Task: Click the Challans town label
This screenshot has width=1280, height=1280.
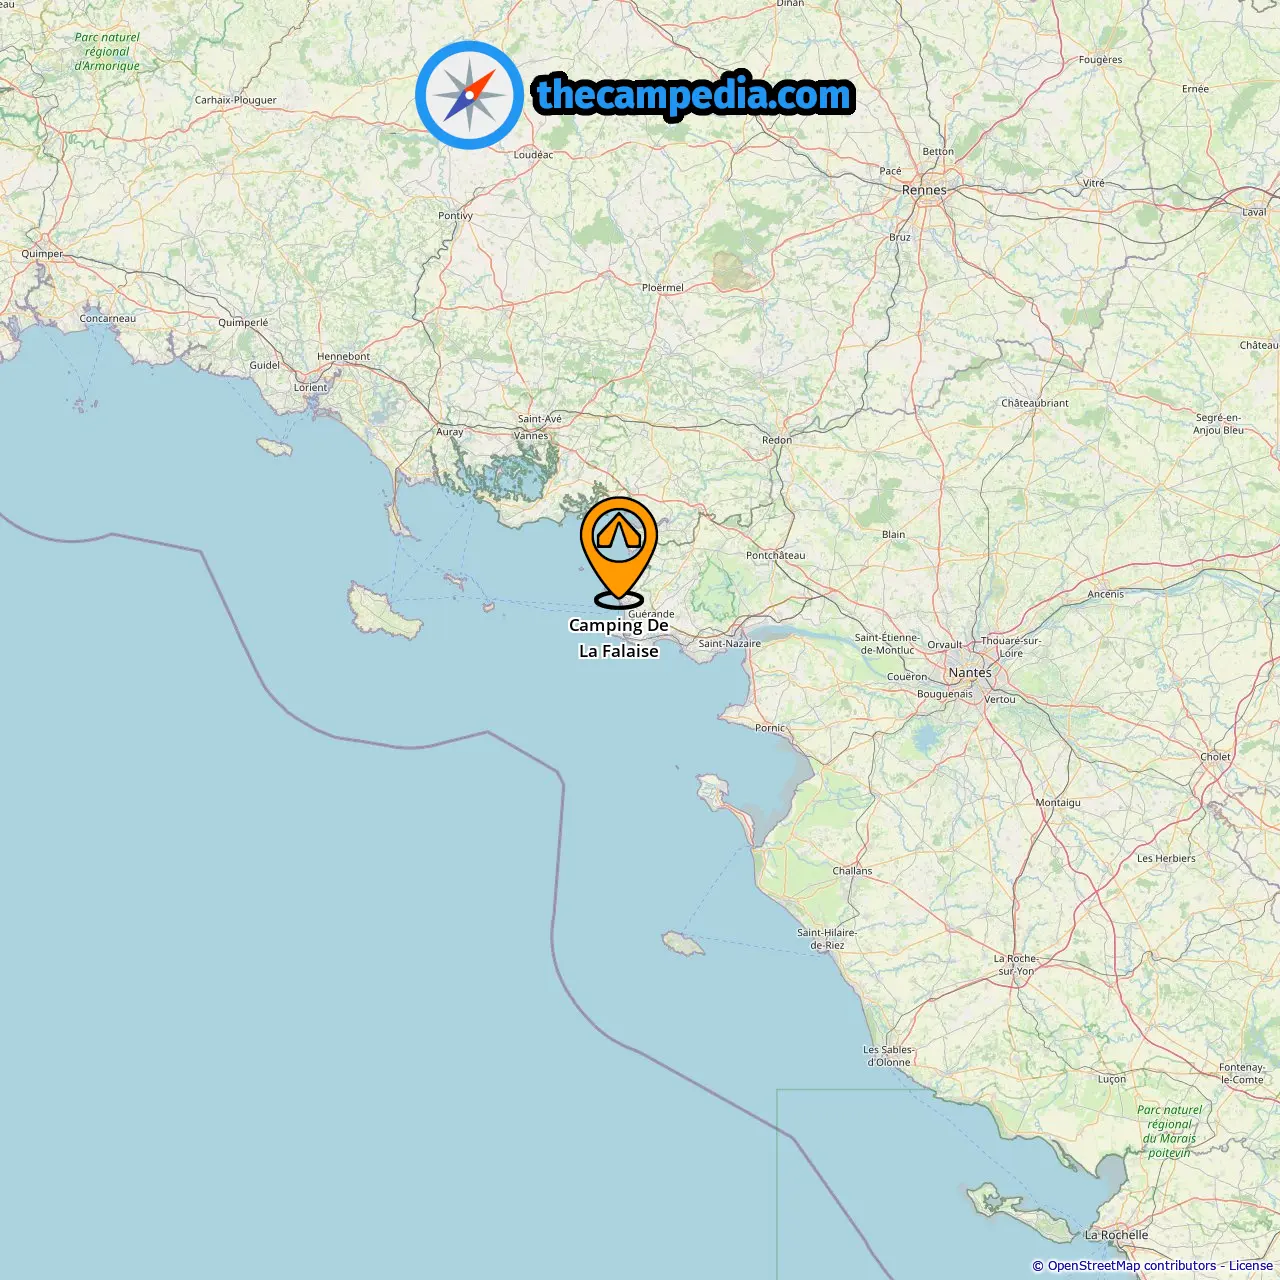Action: point(852,871)
